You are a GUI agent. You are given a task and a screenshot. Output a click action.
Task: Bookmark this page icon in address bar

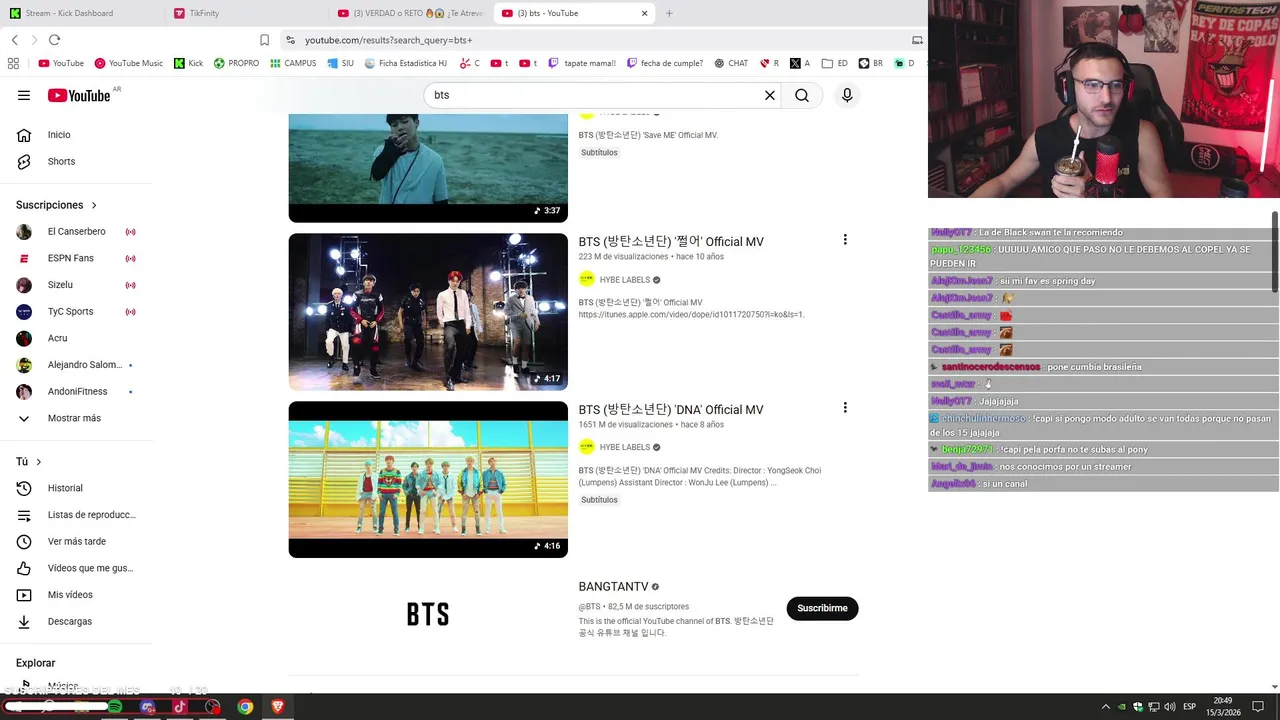tap(264, 40)
